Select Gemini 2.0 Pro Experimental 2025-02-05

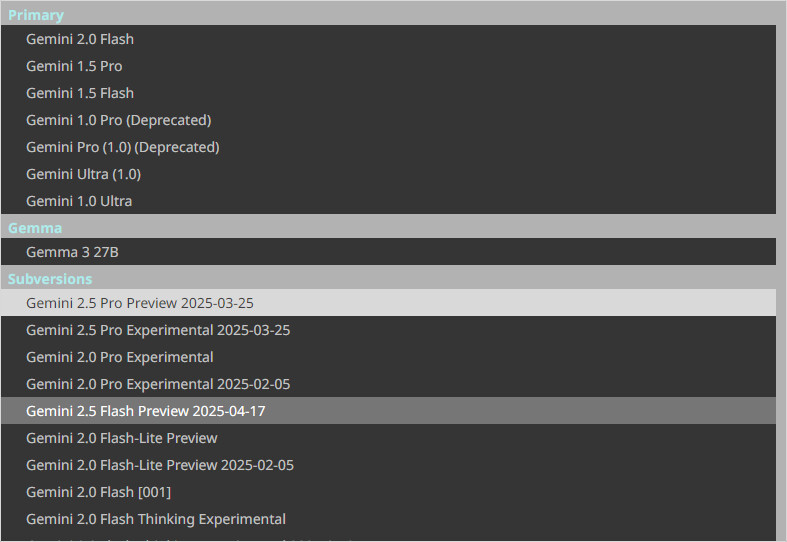(x=158, y=384)
